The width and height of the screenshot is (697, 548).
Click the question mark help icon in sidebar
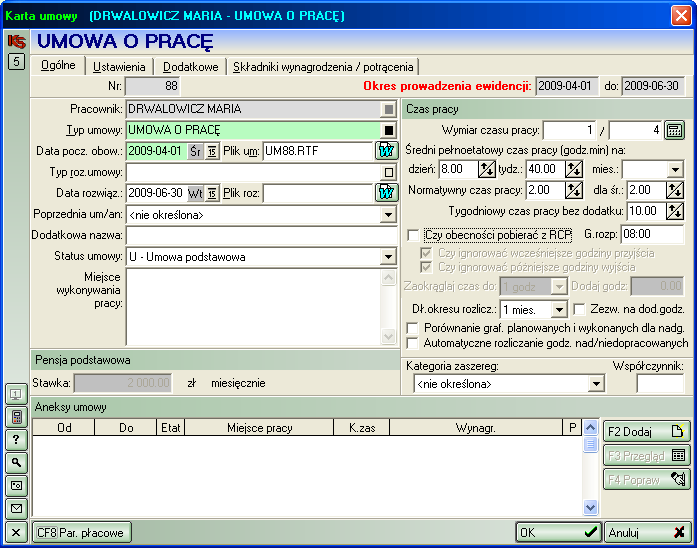(16, 439)
